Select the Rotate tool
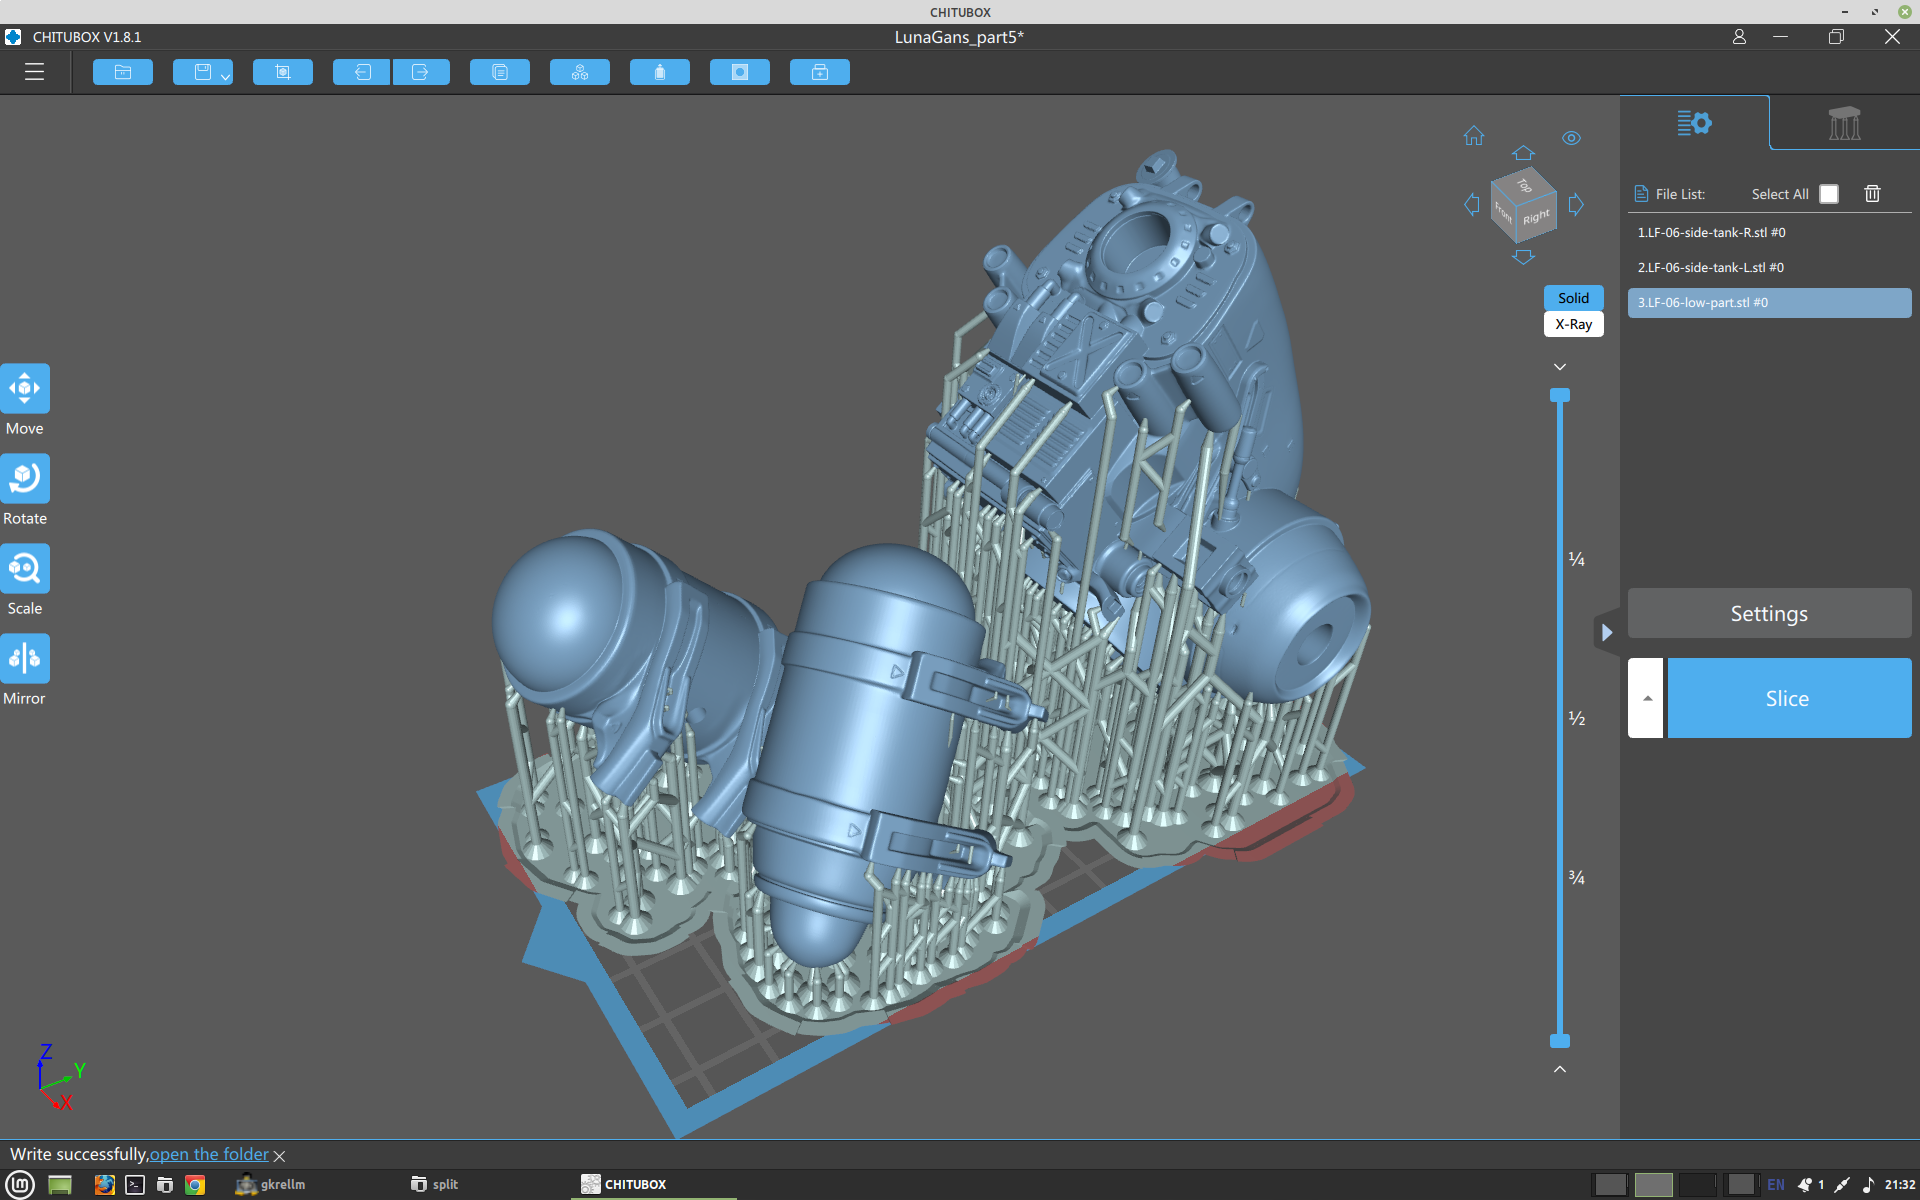Image resolution: width=1920 pixels, height=1200 pixels. pyautogui.click(x=25, y=478)
